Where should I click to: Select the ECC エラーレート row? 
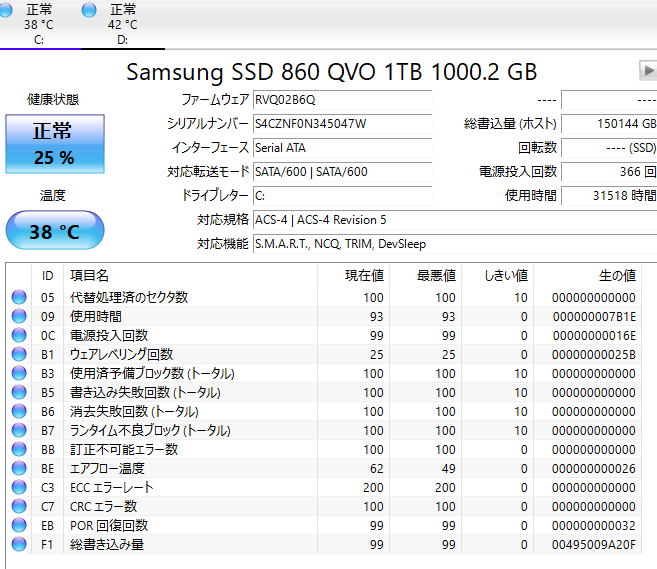pos(323,487)
